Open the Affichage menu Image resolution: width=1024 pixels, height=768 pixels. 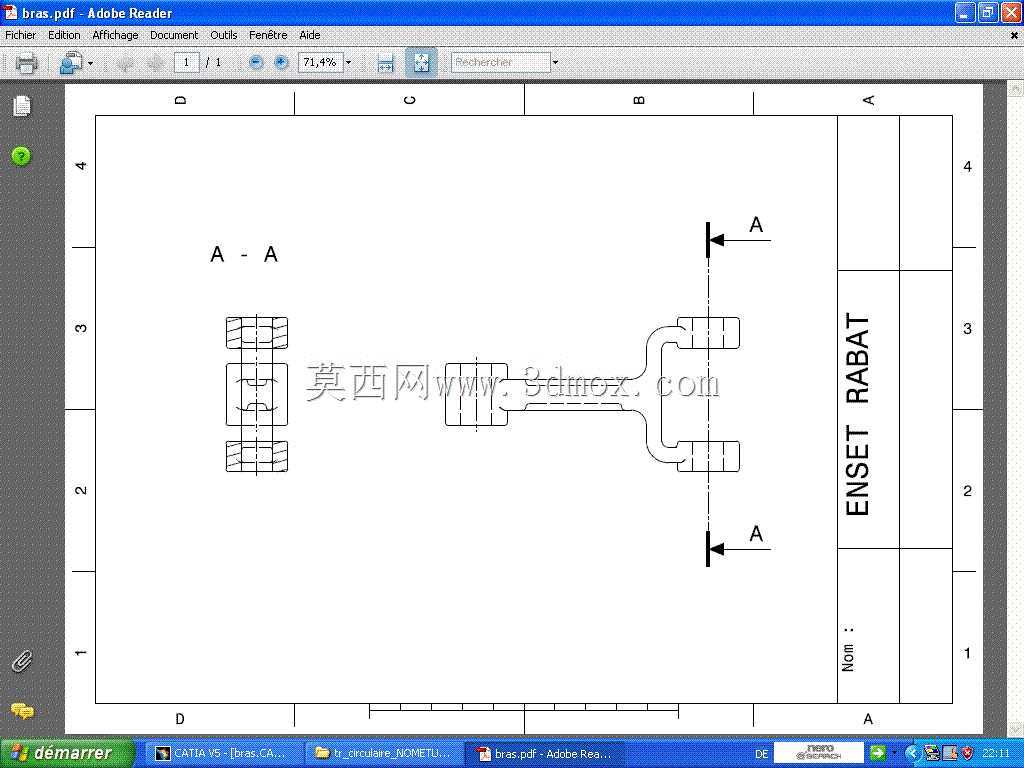click(115, 35)
